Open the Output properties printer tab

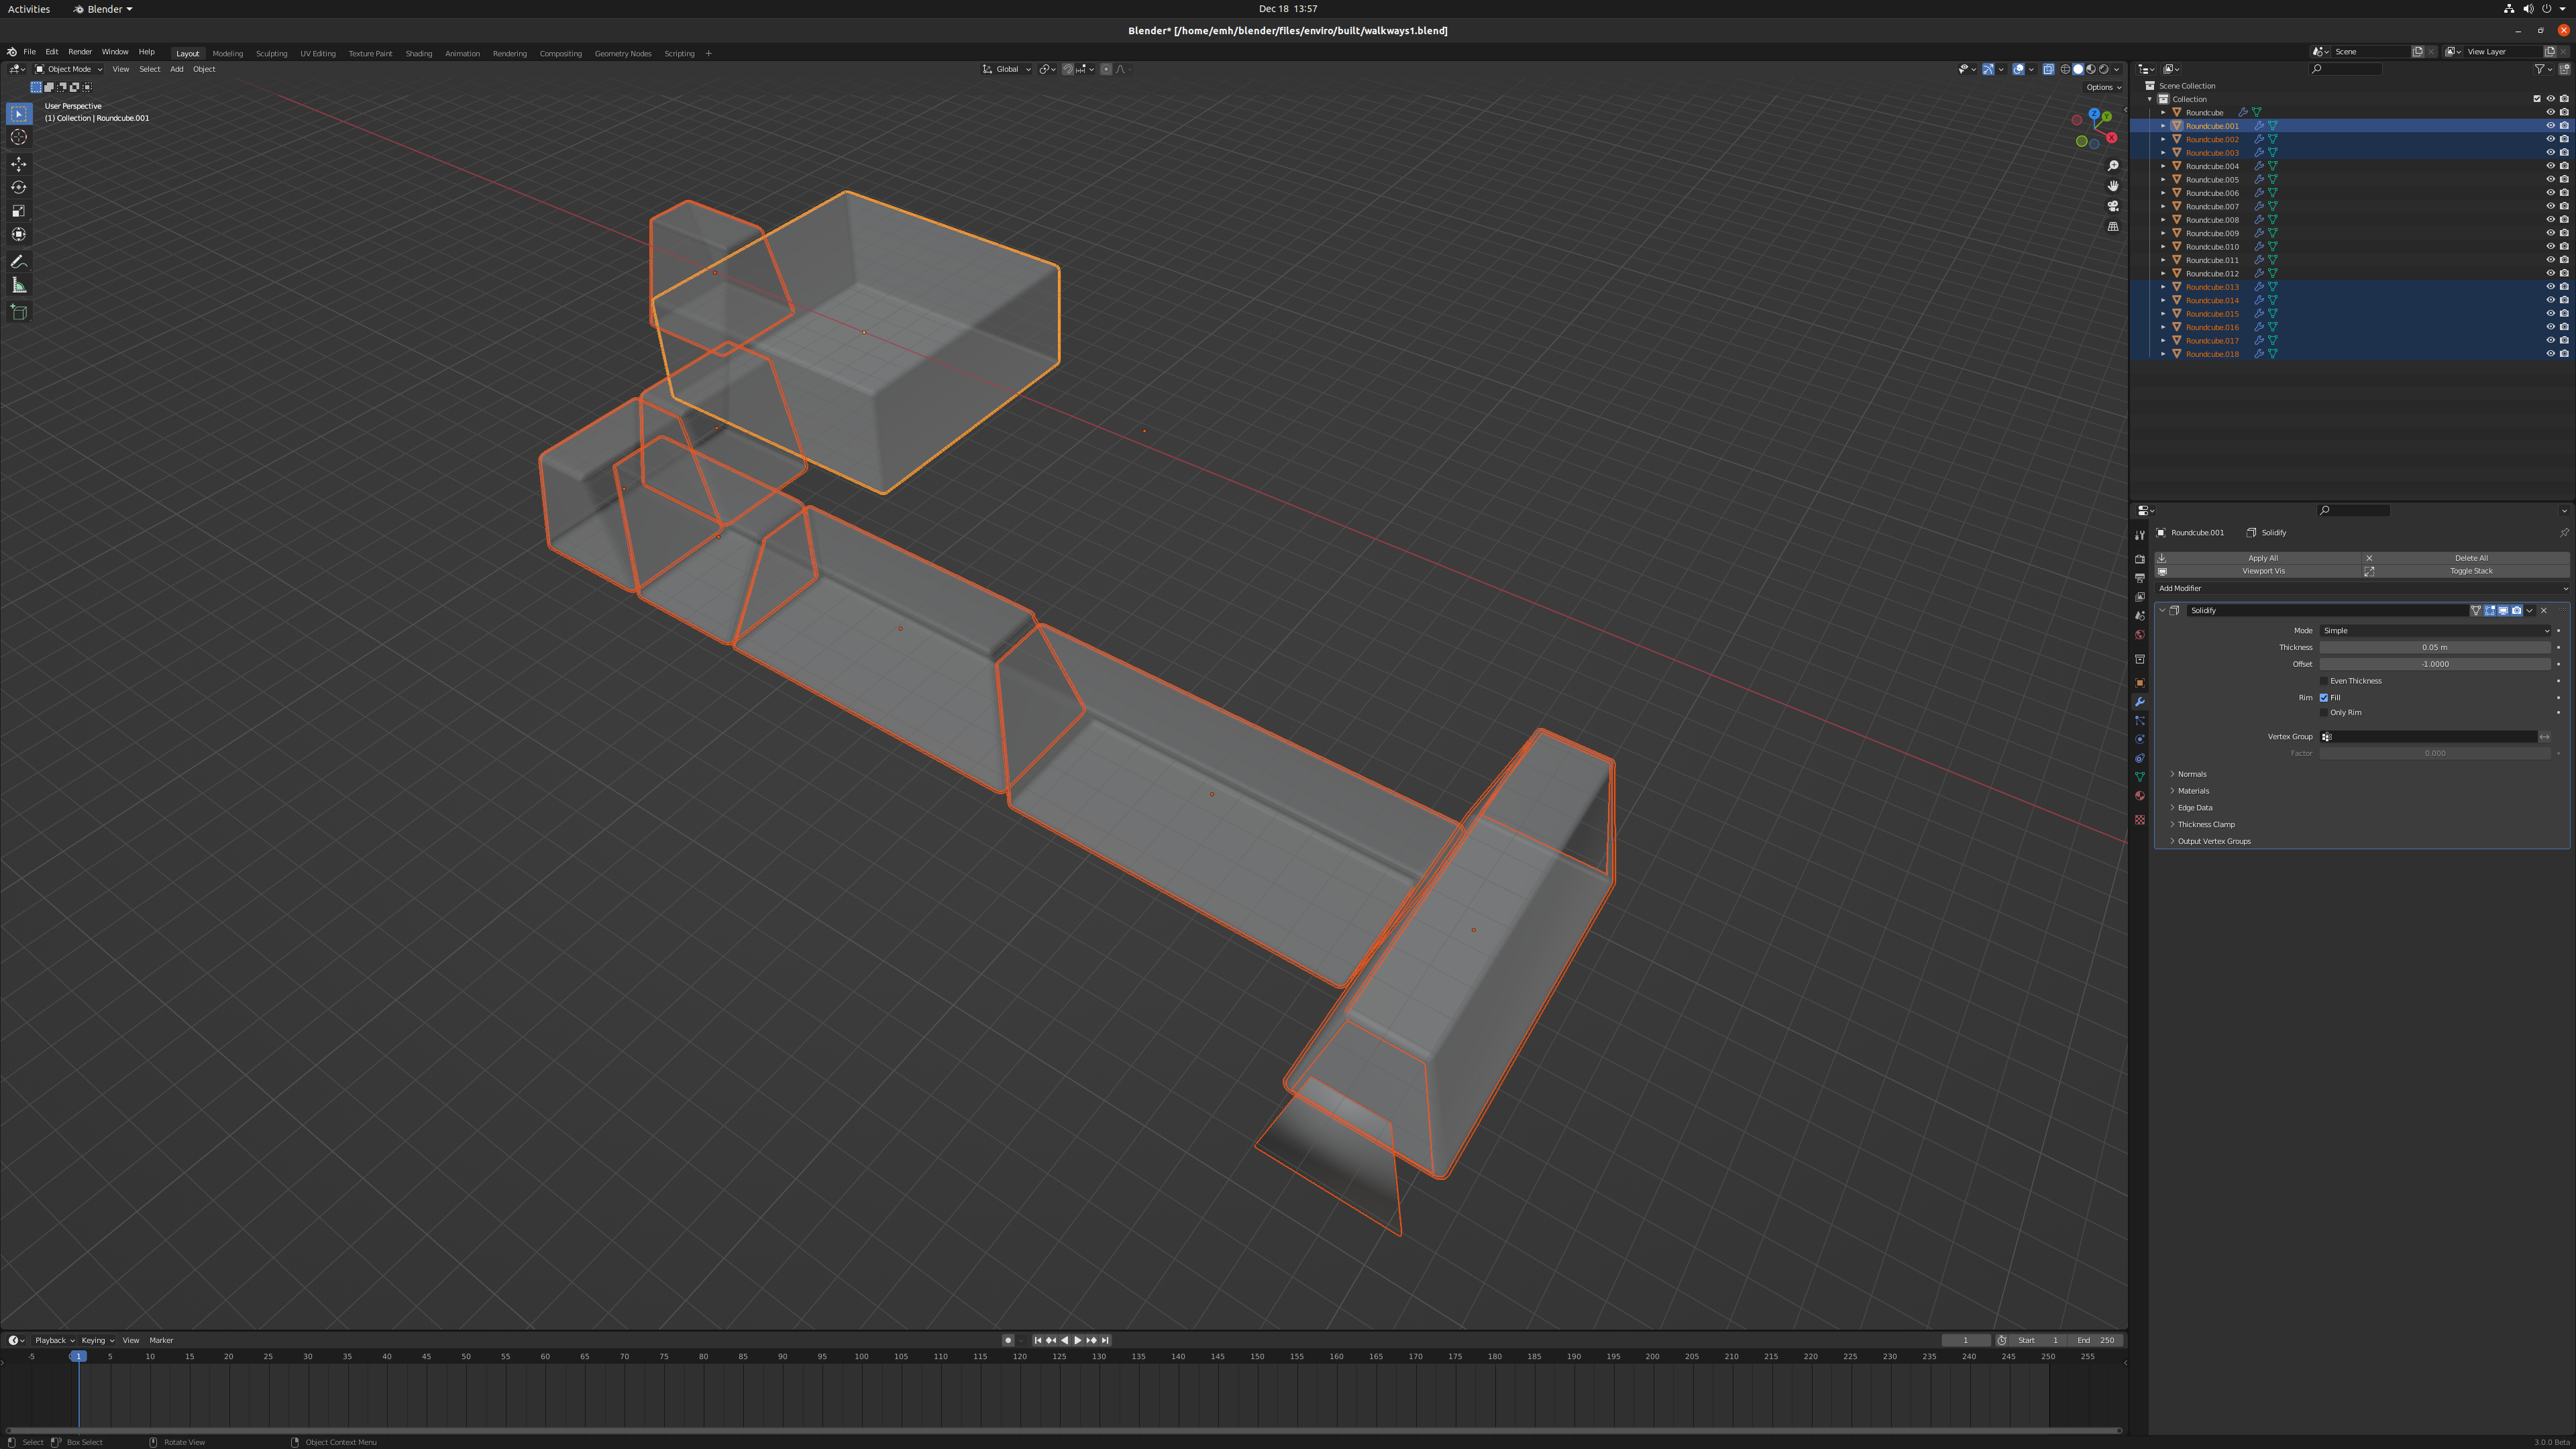(2140, 578)
